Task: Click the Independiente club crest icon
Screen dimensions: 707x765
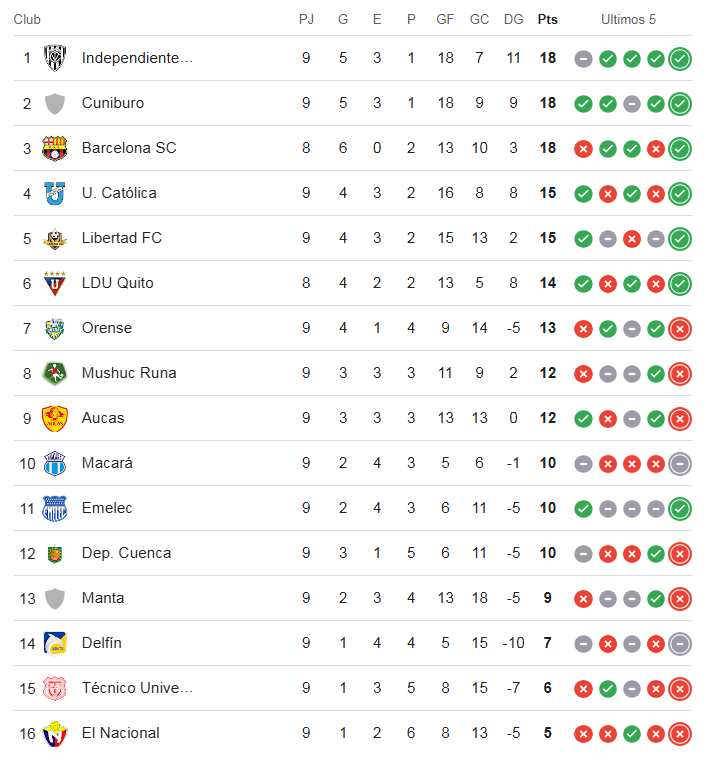Action: [55, 58]
